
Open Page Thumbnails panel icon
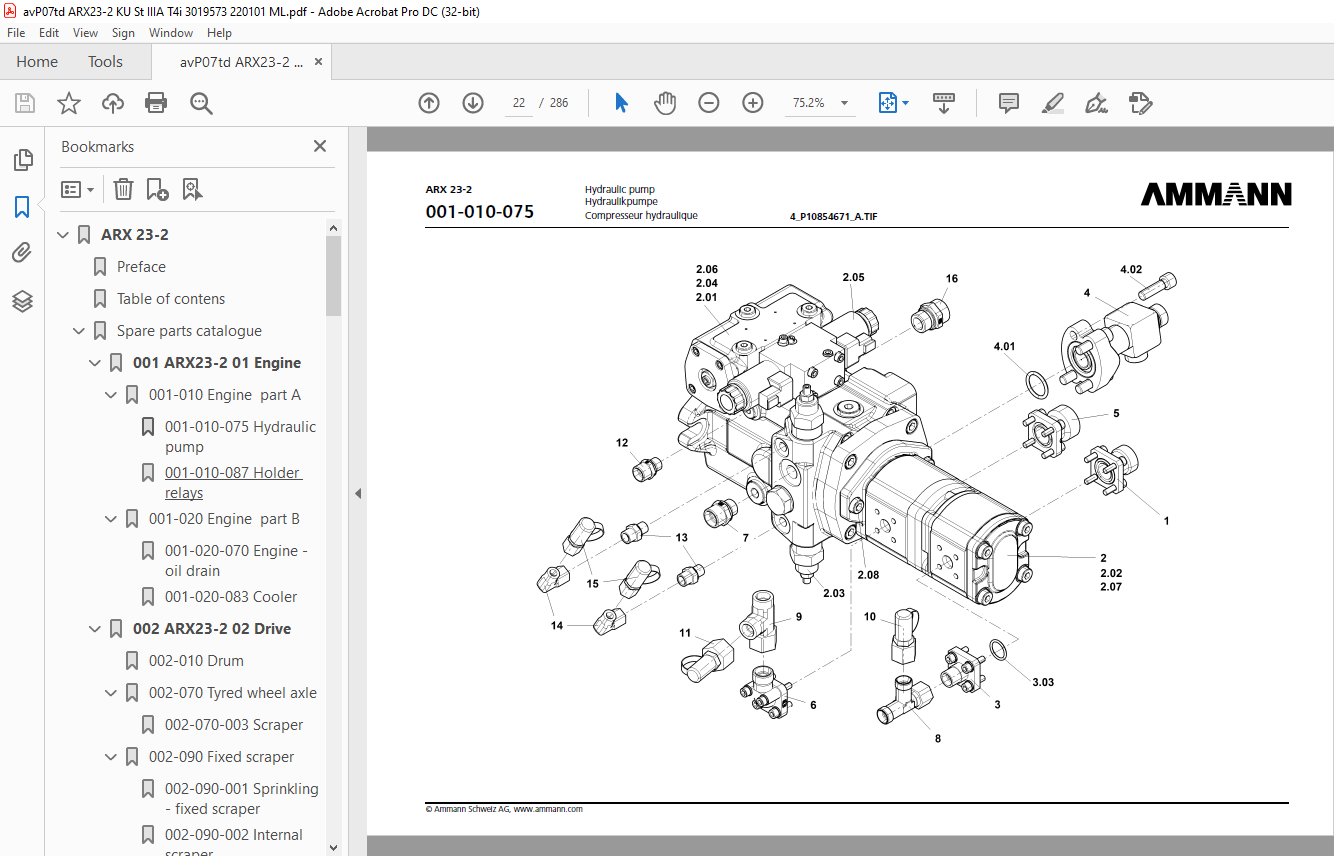tap(22, 160)
